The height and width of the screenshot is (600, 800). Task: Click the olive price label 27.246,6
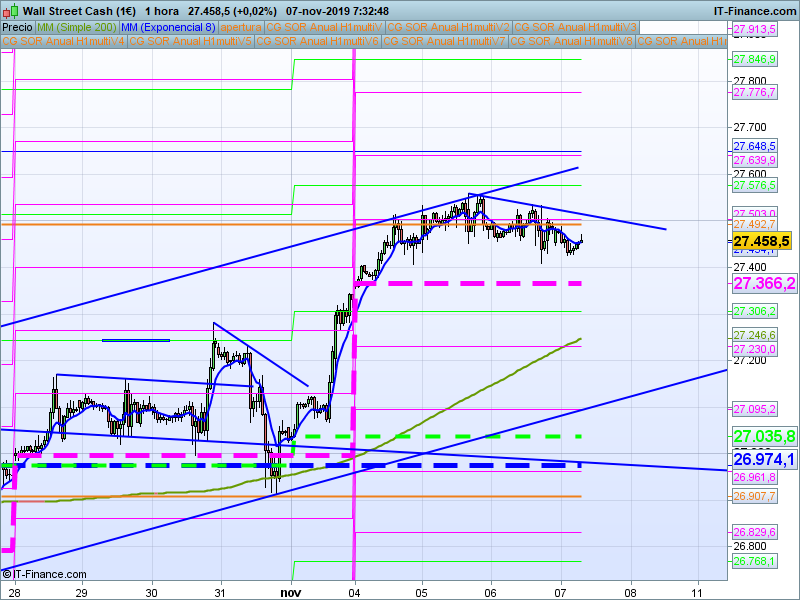(754, 335)
